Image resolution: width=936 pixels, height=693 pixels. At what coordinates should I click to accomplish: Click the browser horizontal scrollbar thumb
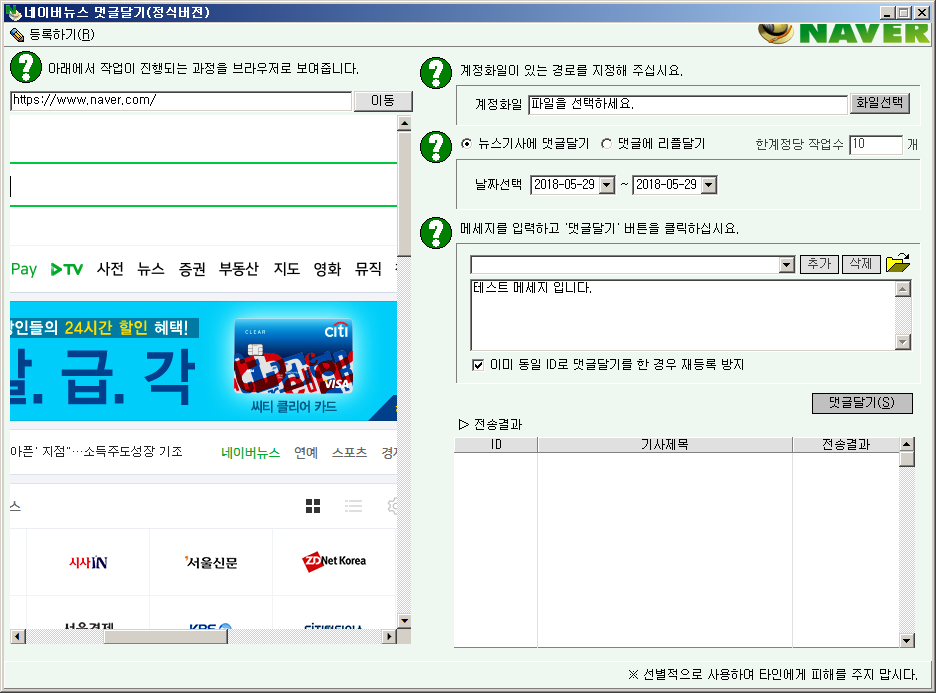click(x=165, y=636)
